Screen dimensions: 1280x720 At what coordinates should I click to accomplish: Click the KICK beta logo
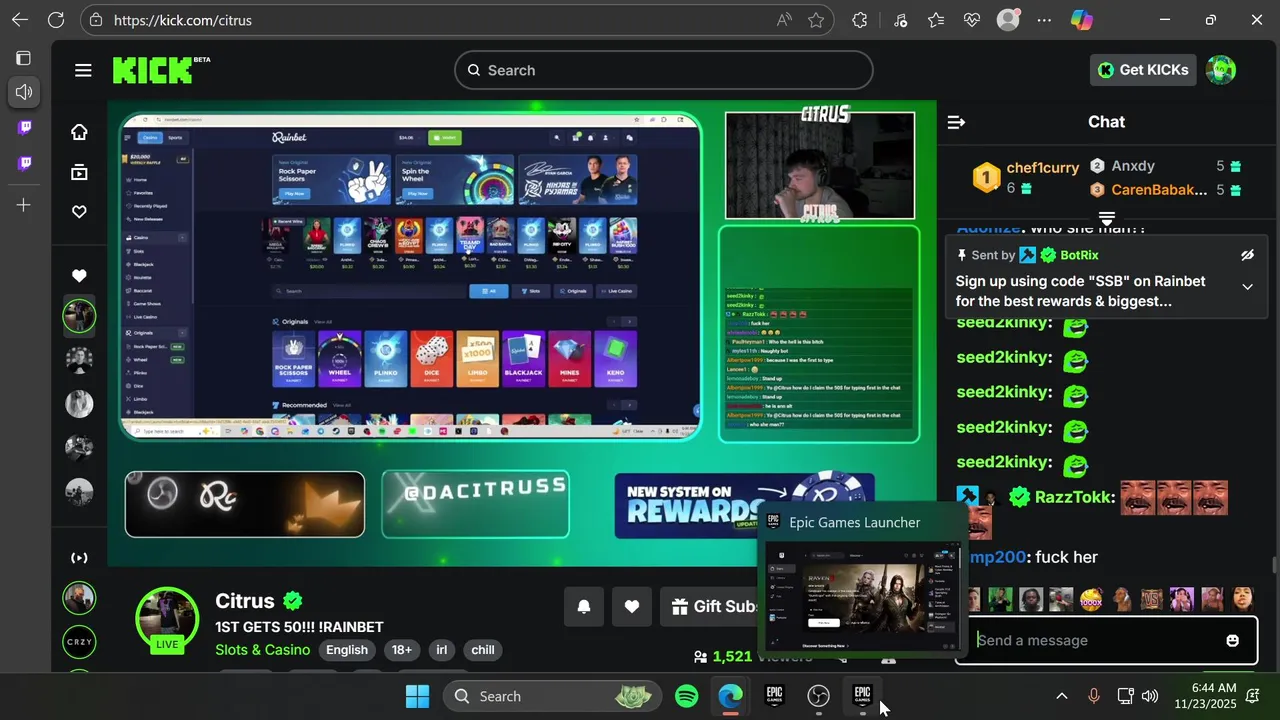pyautogui.click(x=161, y=70)
